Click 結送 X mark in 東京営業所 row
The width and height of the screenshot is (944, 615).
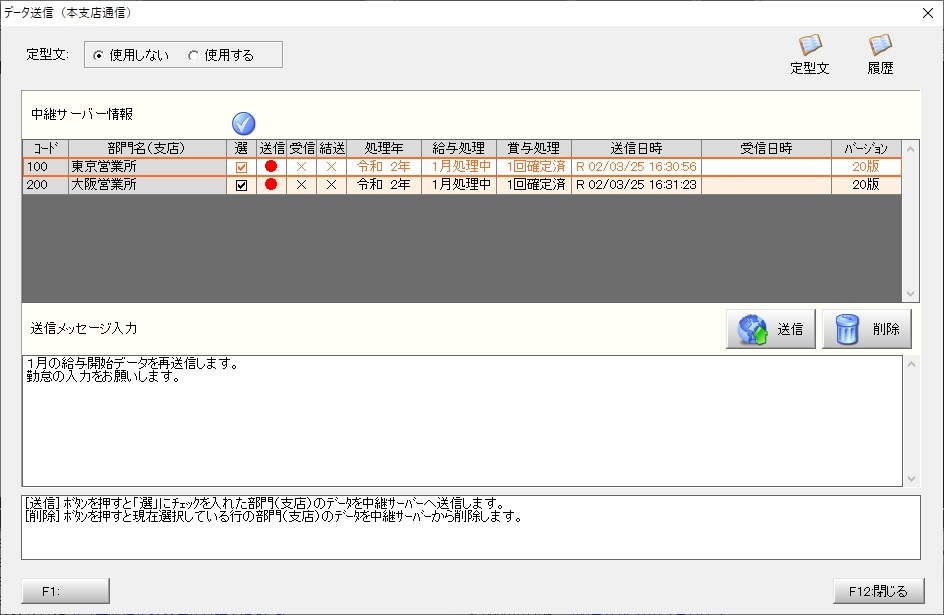[331, 167]
